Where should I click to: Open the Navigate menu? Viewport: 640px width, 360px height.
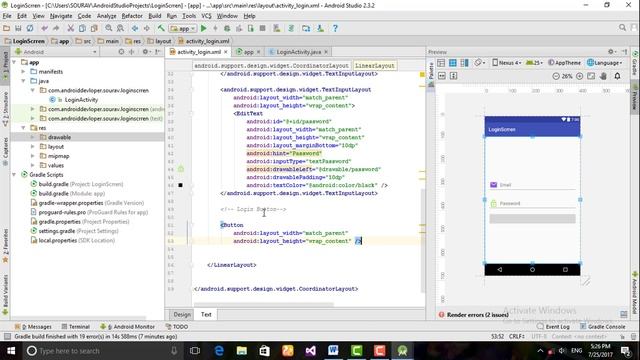coord(61,16)
